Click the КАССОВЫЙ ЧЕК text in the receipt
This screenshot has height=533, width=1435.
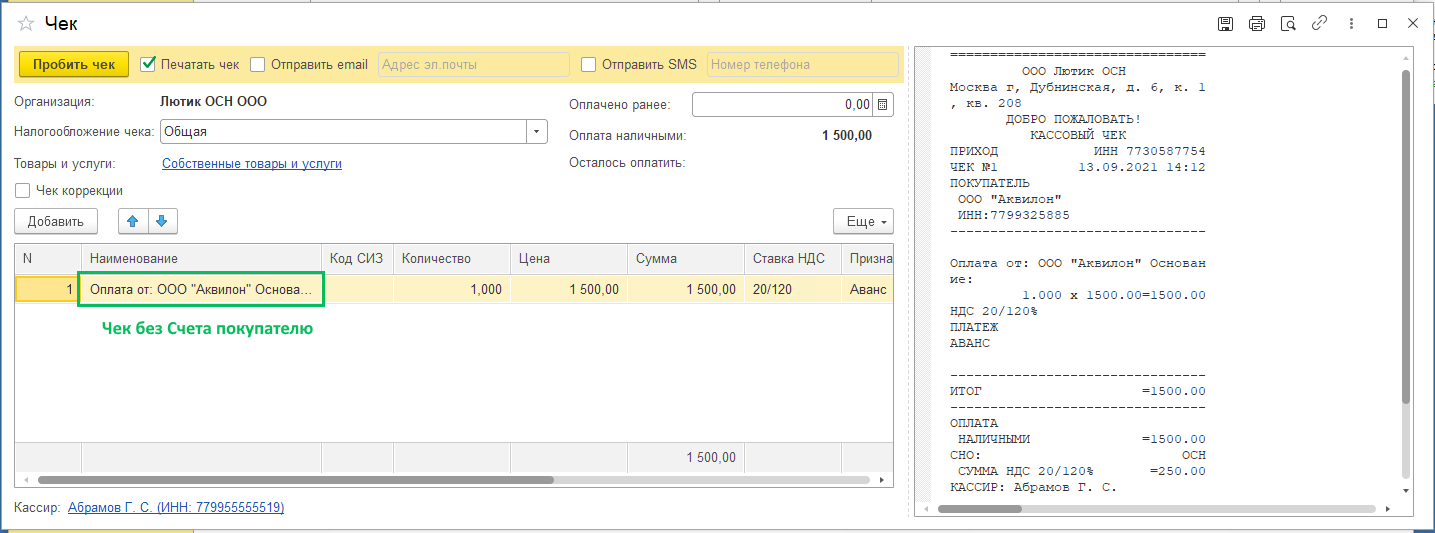point(1077,135)
